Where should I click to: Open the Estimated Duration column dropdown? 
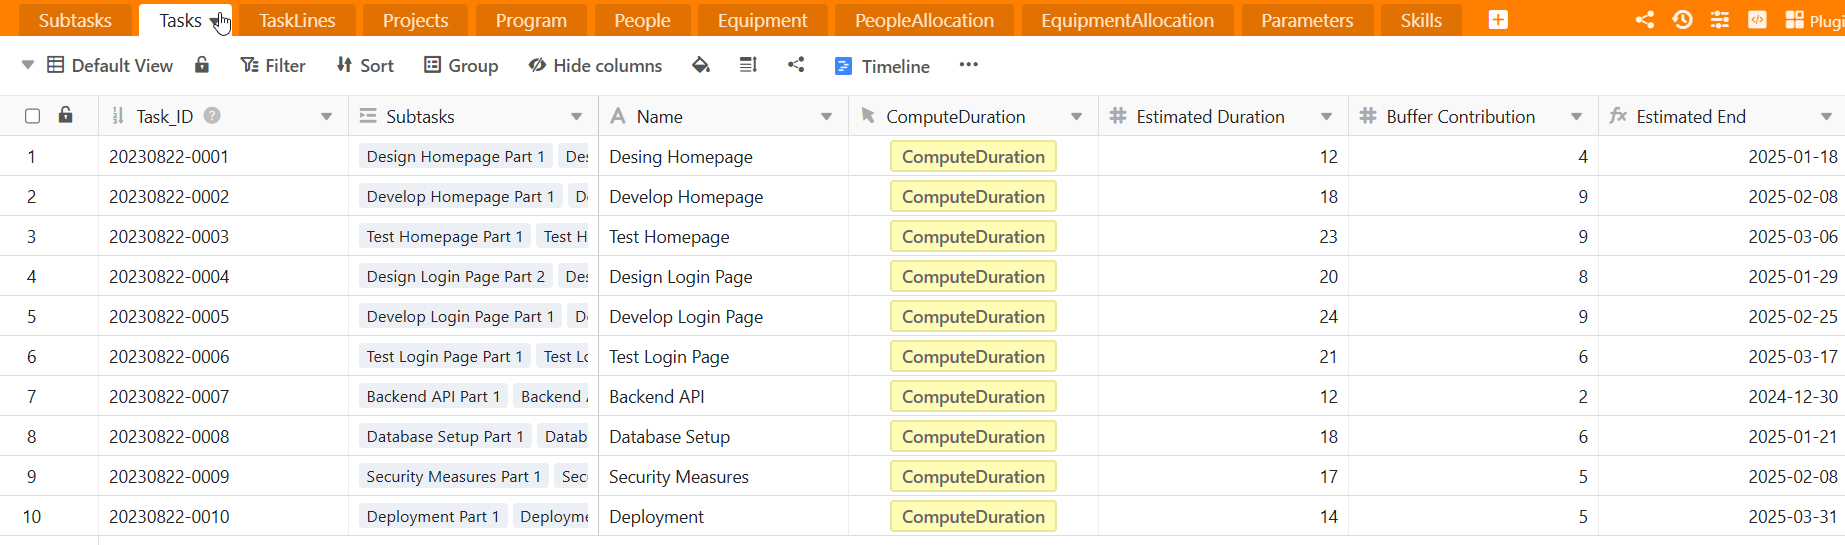click(x=1326, y=117)
